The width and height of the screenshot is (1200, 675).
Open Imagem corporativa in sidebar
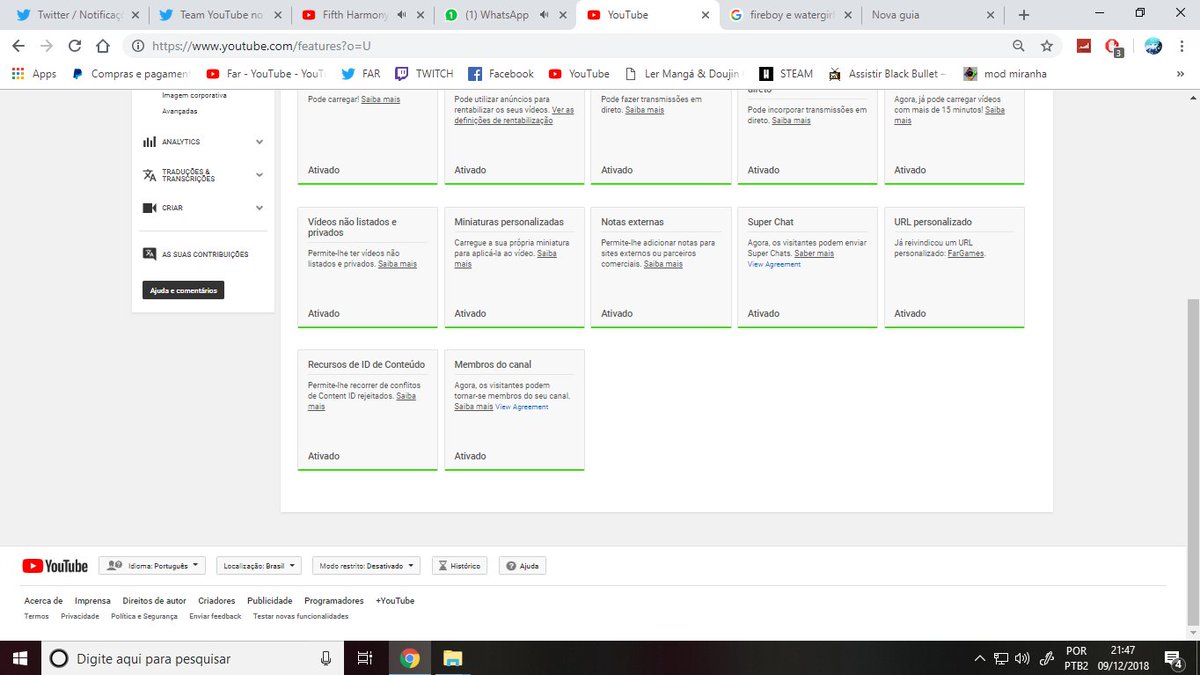point(194,95)
